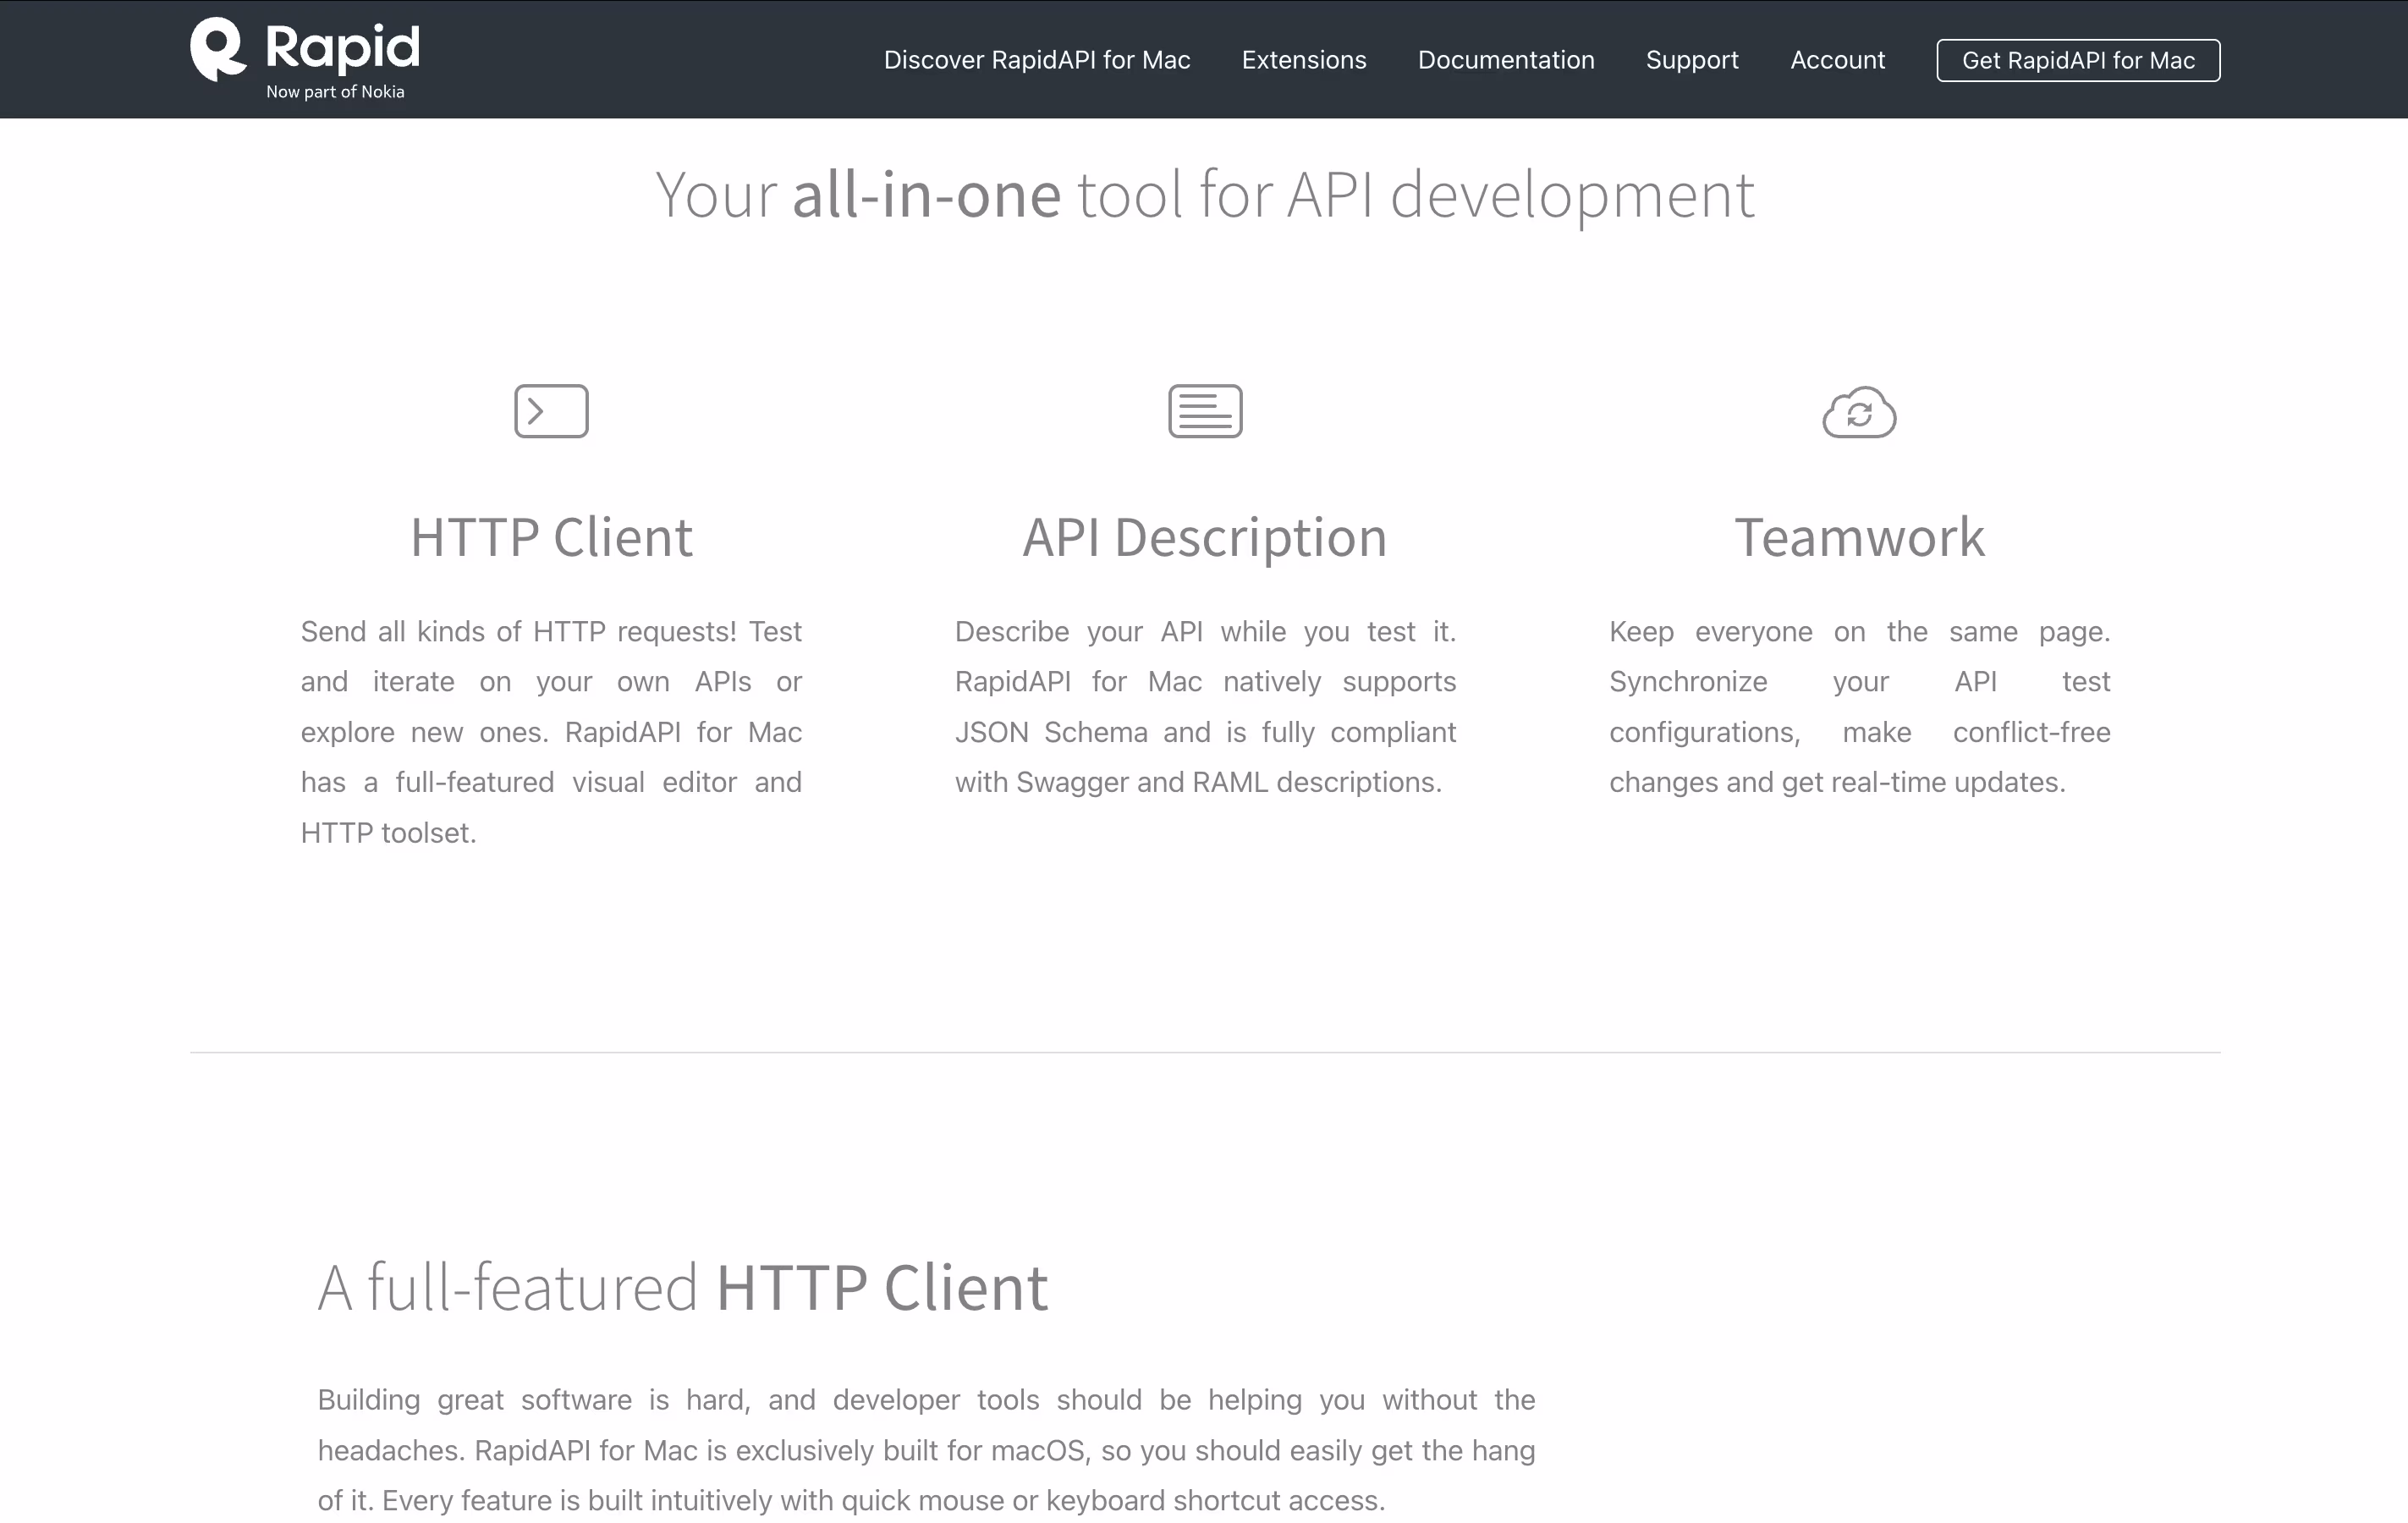Click the API Description document icon
This screenshot has width=2408, height=1523.
point(1205,411)
